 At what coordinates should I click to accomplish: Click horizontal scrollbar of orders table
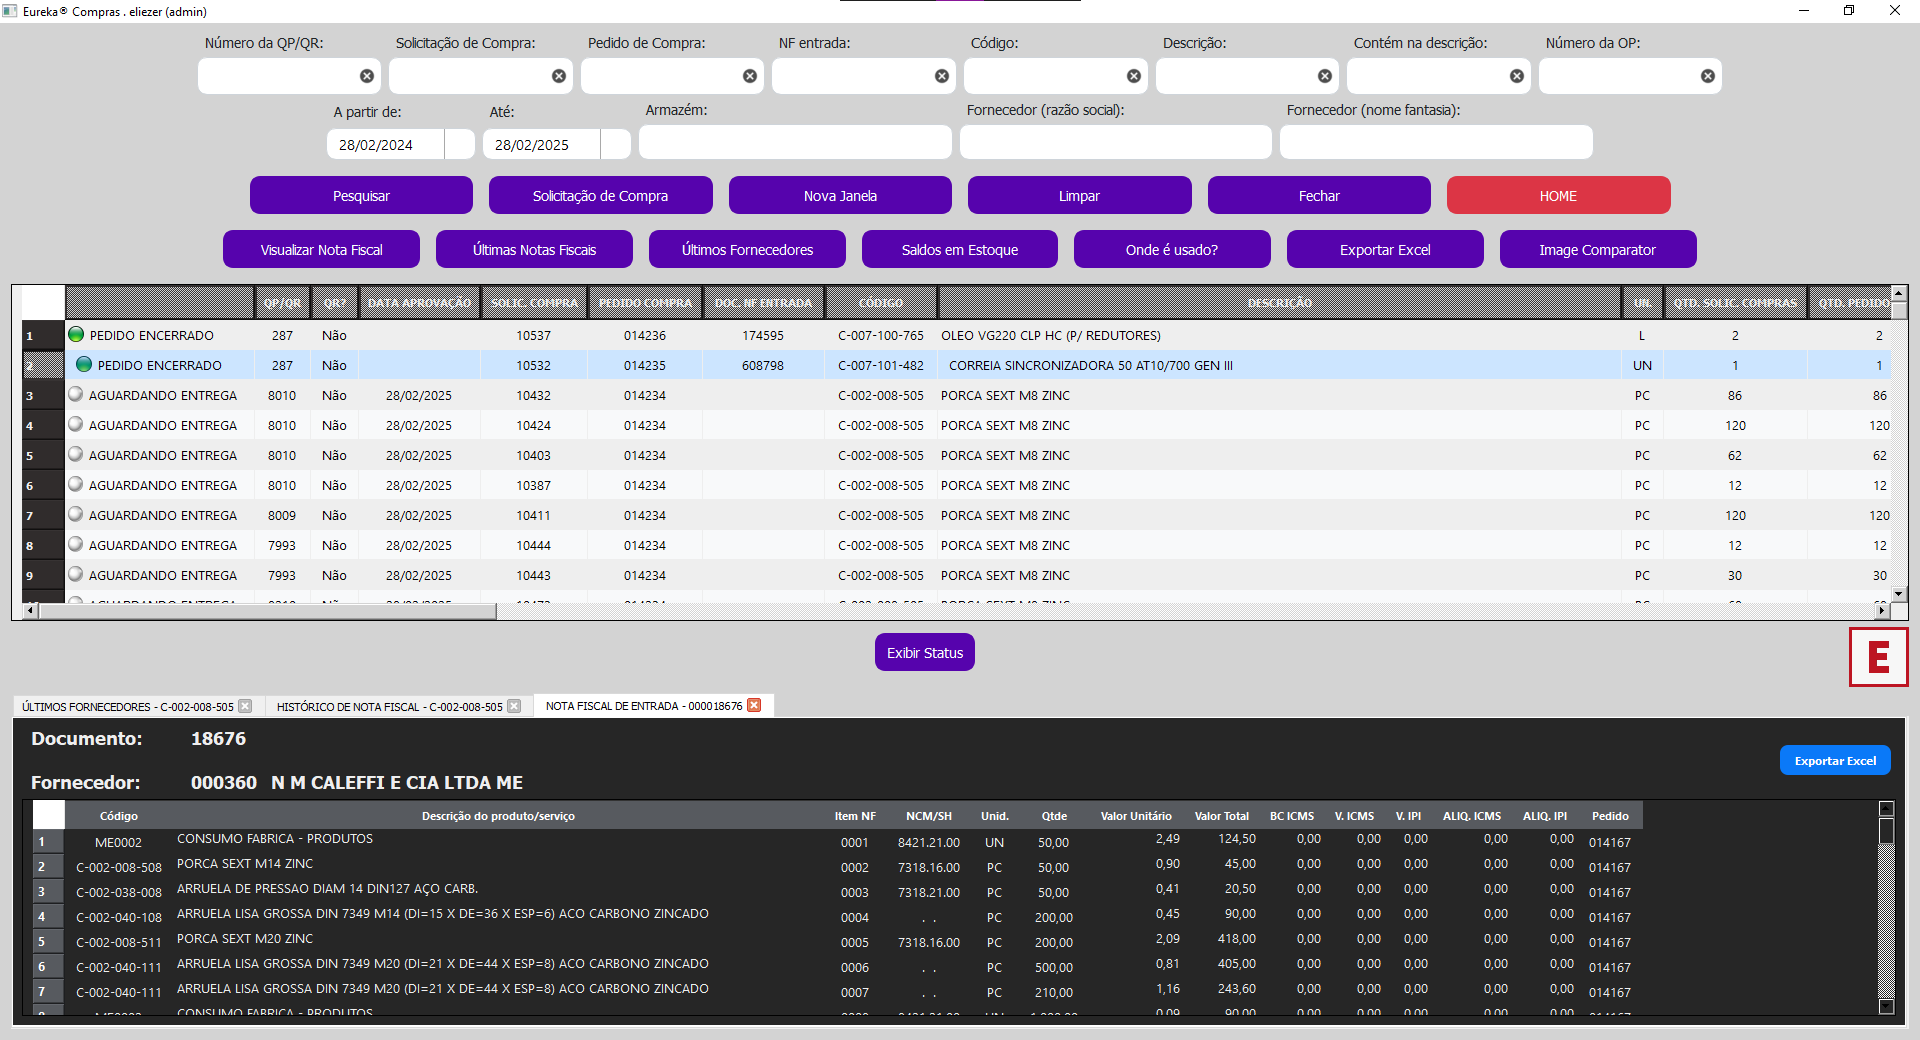click(267, 610)
